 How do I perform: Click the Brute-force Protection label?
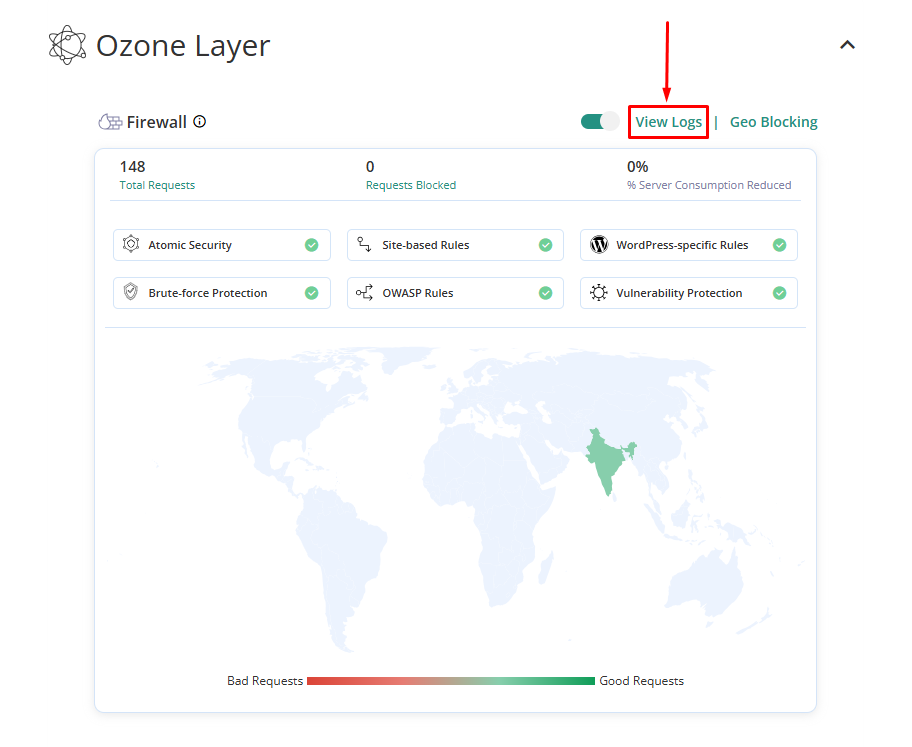click(208, 293)
